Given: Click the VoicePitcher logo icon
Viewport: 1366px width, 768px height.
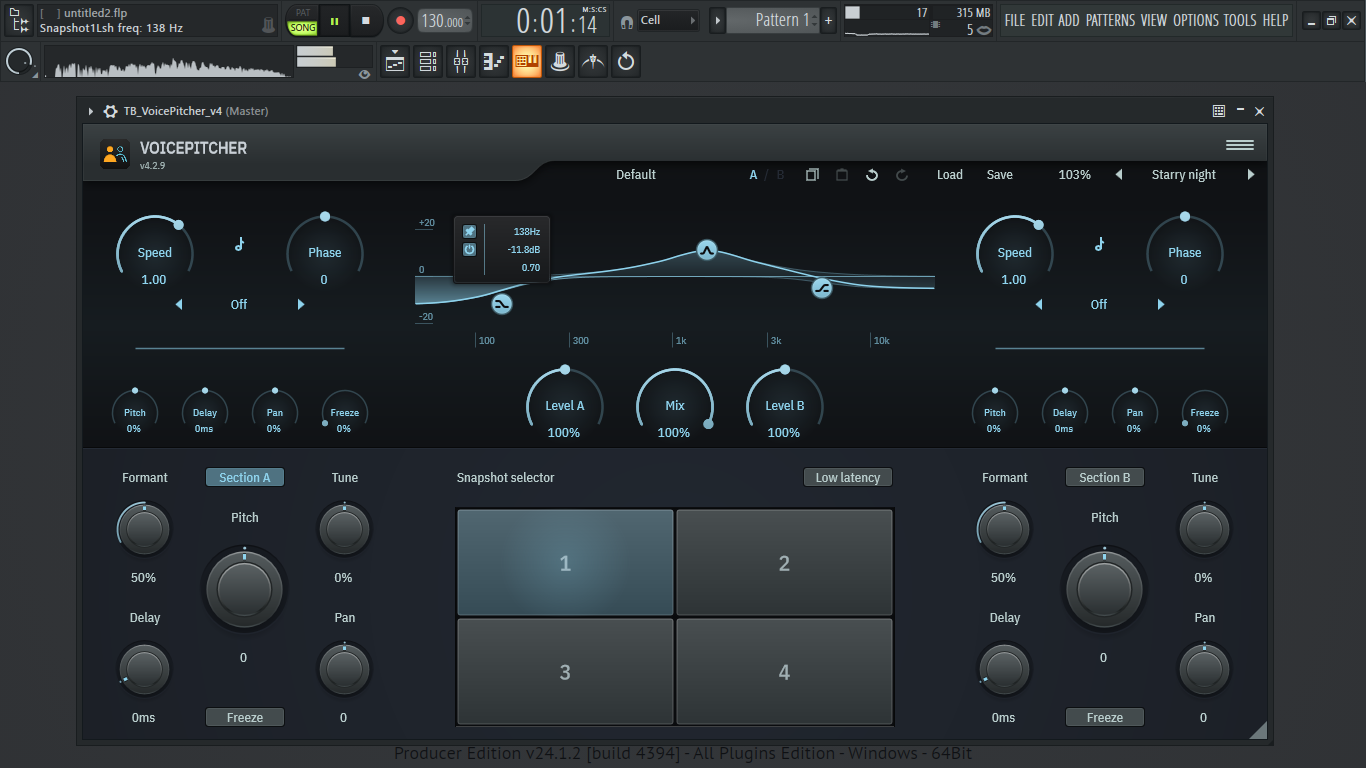Looking at the screenshot, I should (115, 154).
